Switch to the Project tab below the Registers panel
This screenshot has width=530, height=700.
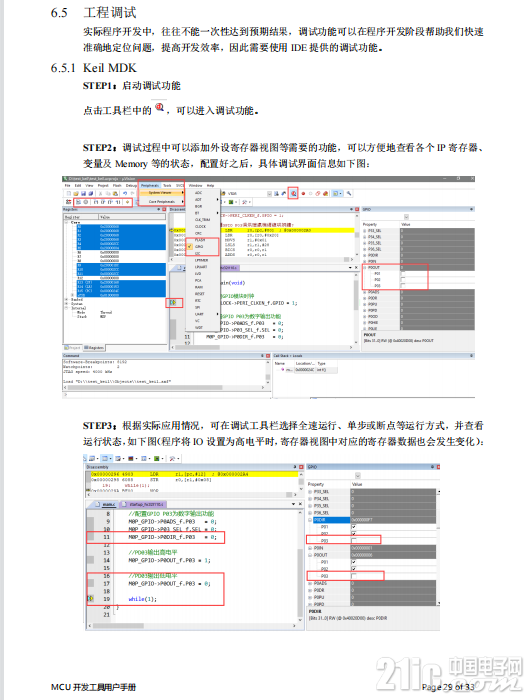click(72, 348)
